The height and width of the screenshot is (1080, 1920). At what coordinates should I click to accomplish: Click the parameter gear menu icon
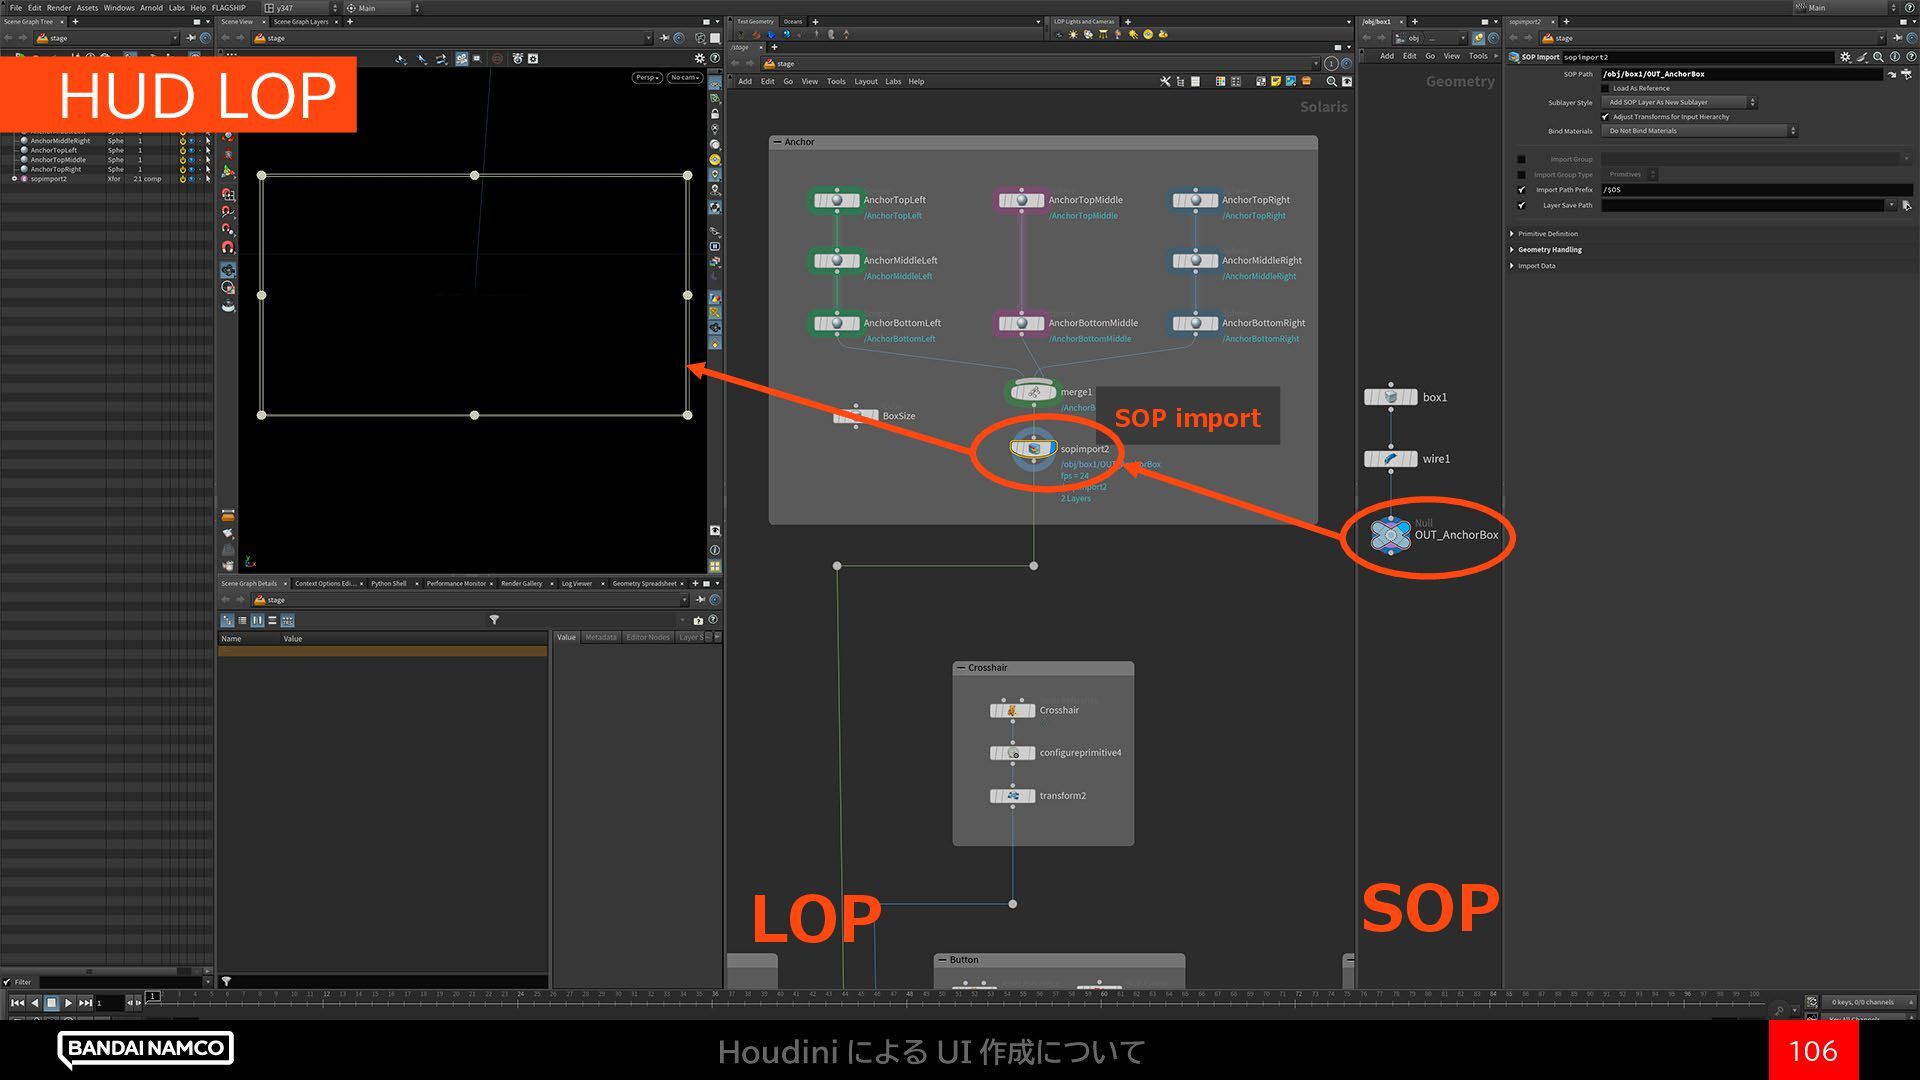pos(1845,57)
